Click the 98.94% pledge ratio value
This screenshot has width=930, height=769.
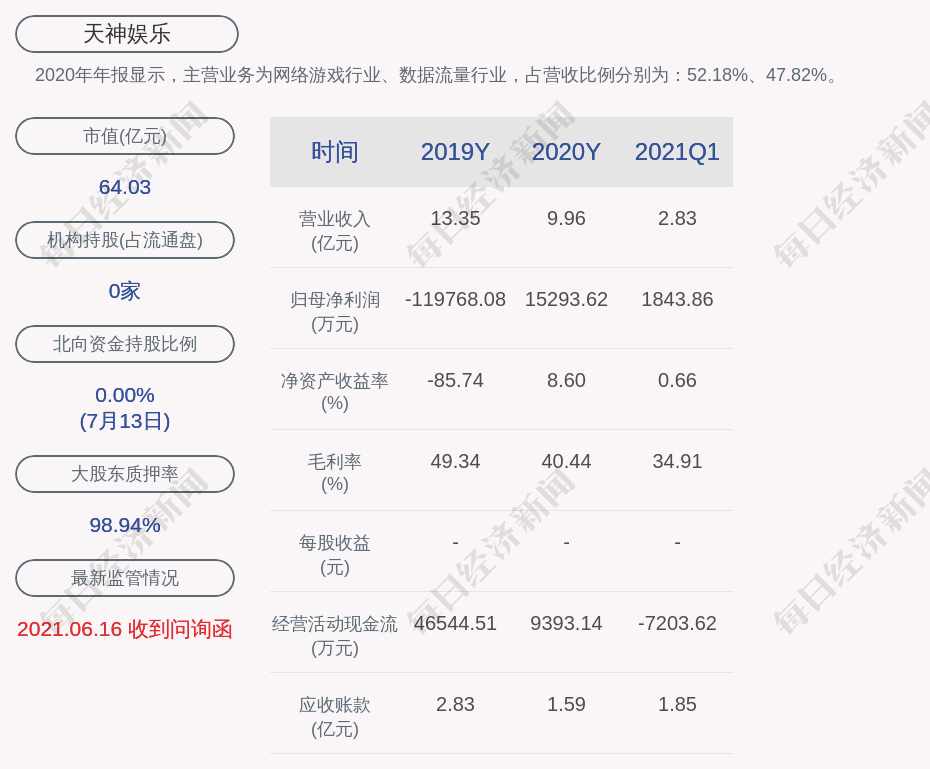125,525
